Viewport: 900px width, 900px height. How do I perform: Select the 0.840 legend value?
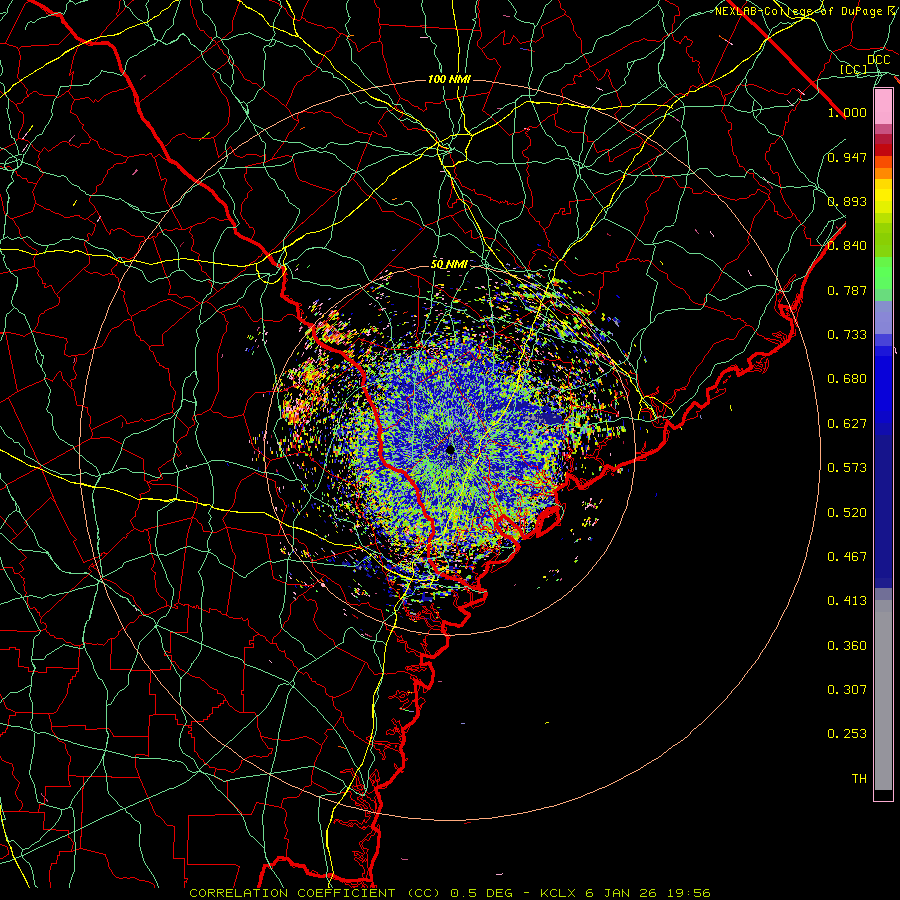coord(847,246)
